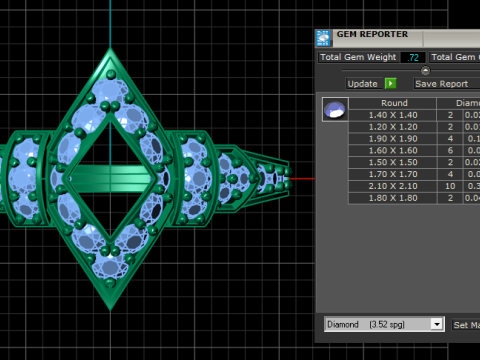This screenshot has height=360, width=480.
Task: Click the collapse handle on slider line
Action: point(425,70)
